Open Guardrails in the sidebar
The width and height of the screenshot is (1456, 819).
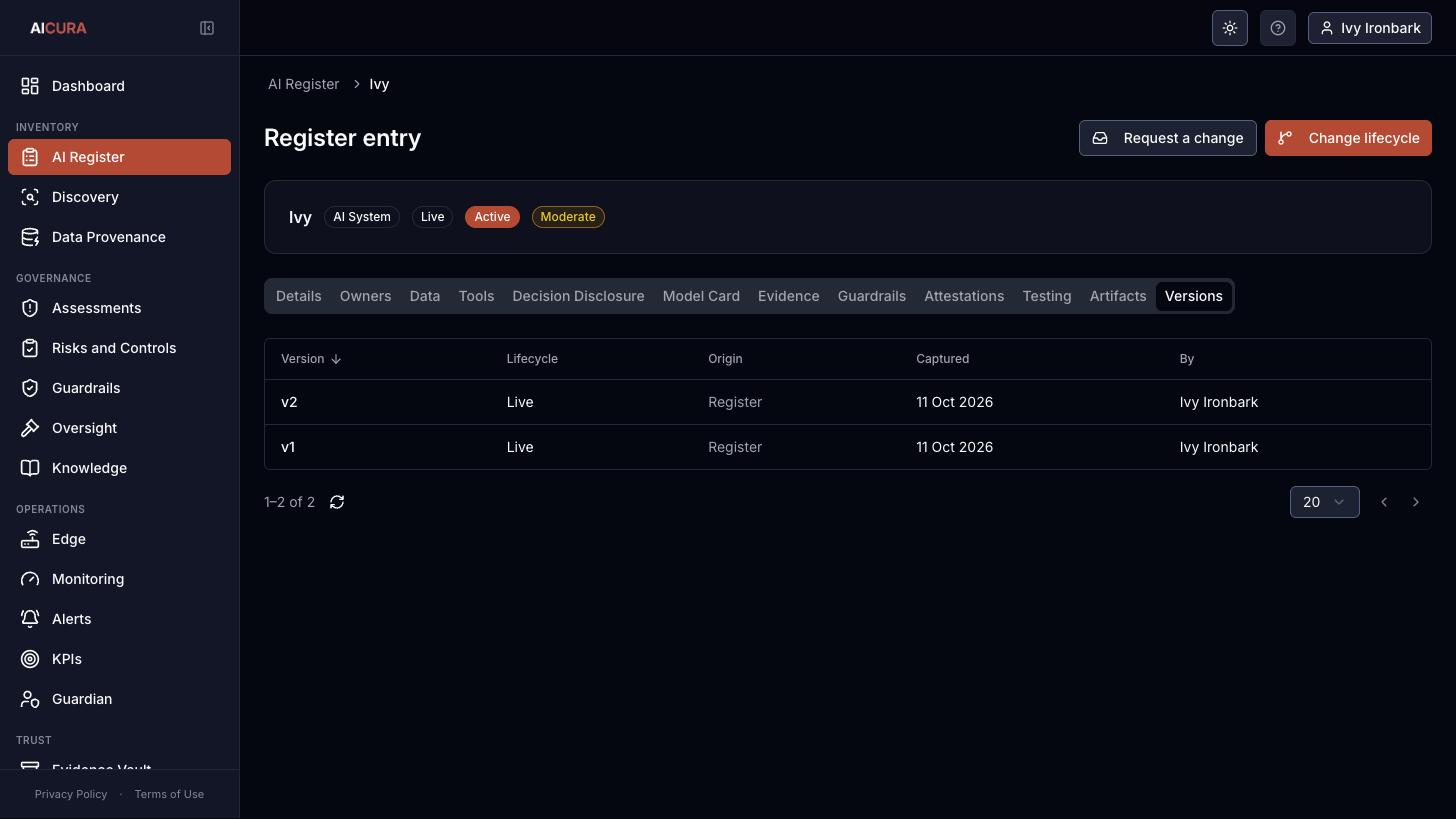coord(119,388)
